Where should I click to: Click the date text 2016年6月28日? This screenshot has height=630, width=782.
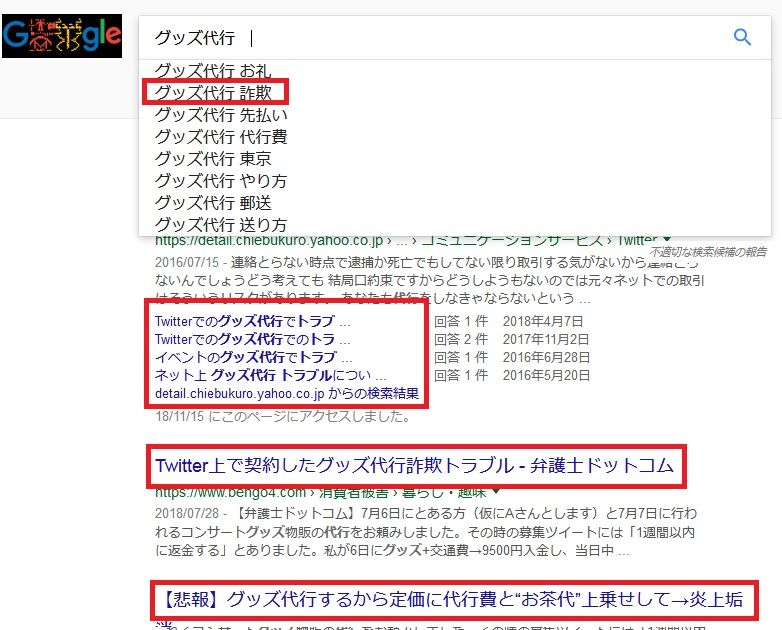click(x=546, y=357)
